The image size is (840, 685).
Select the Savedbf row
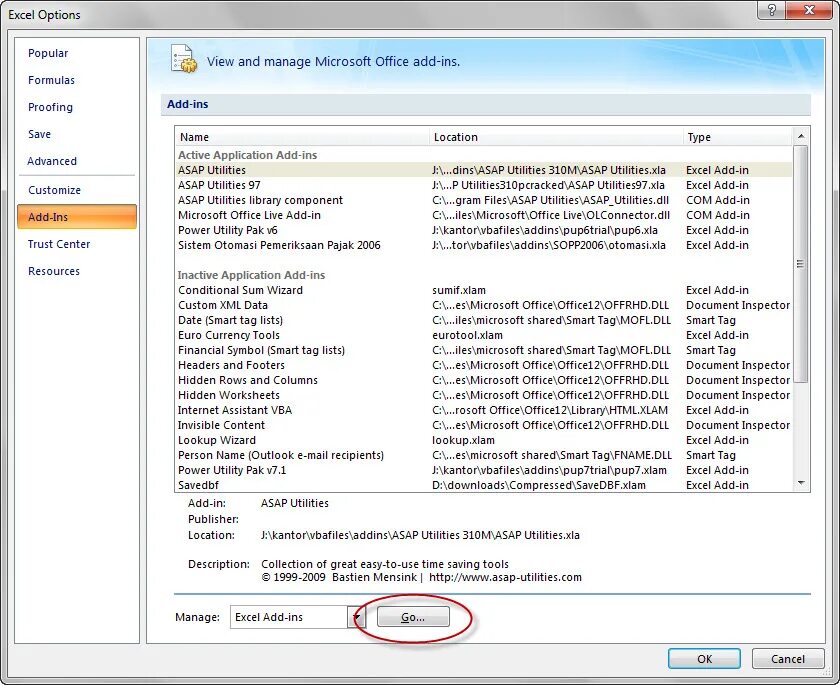484,485
